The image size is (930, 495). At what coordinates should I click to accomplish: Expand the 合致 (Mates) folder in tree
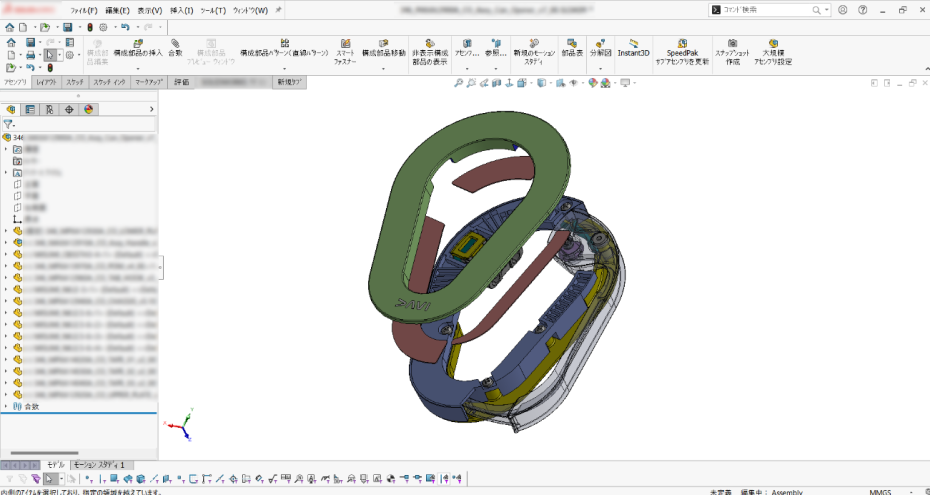[5, 407]
